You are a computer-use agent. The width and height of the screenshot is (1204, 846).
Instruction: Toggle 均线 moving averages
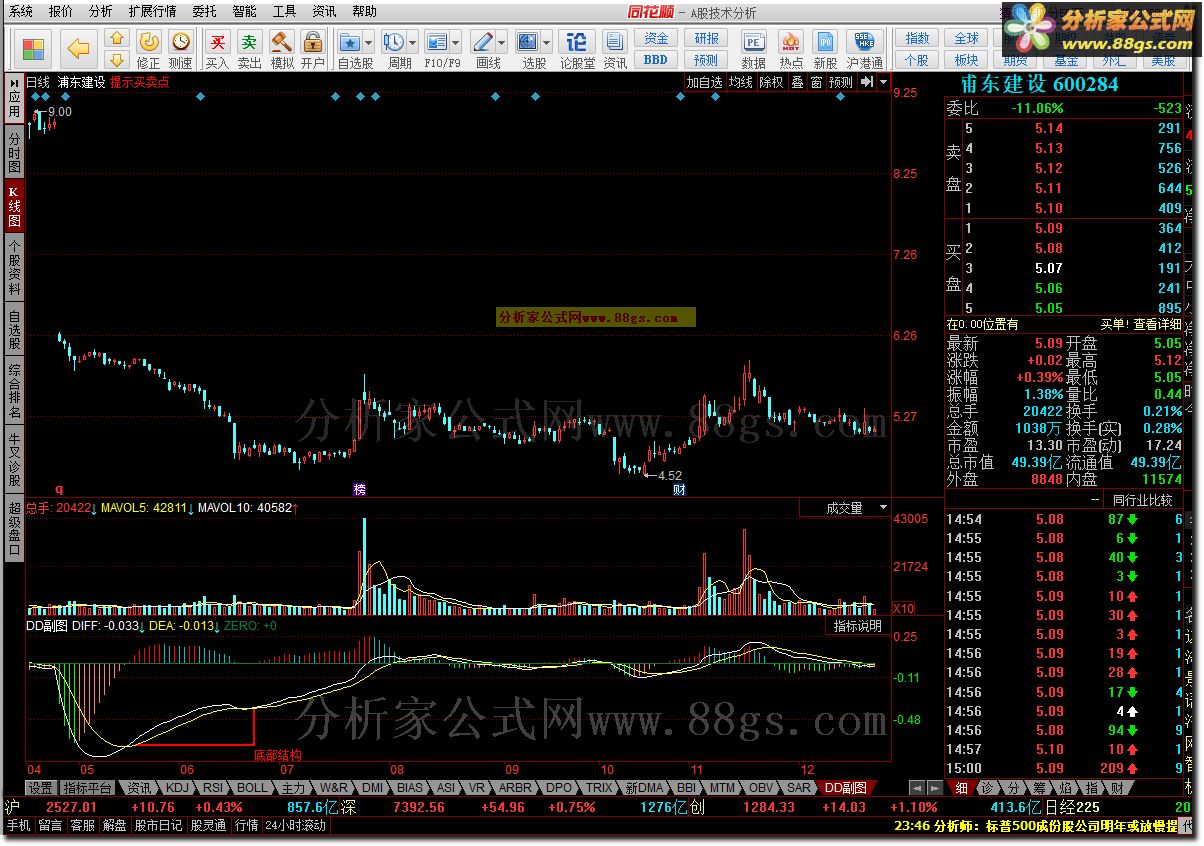click(x=740, y=82)
